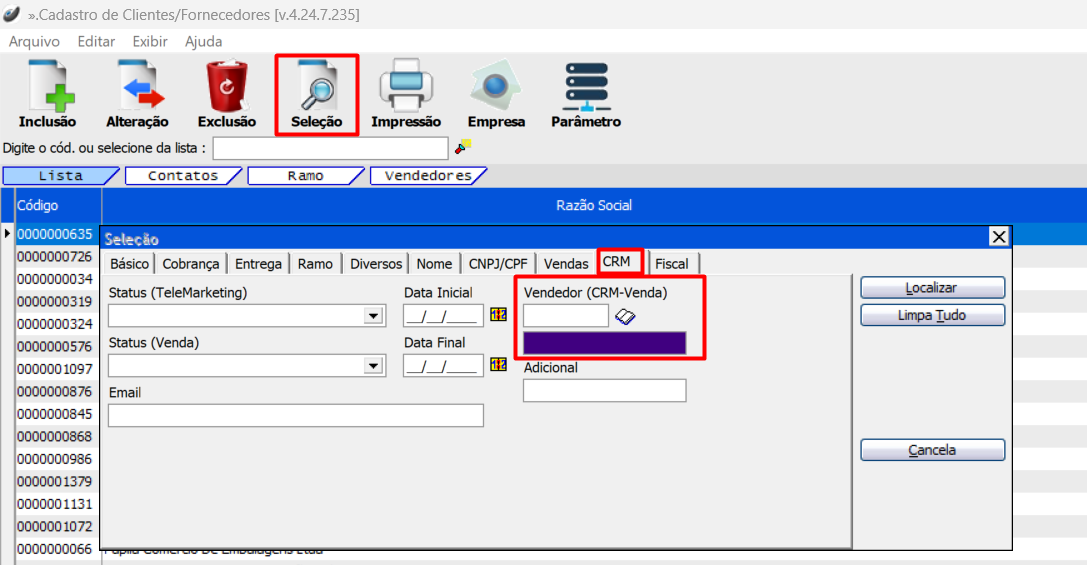This screenshot has width=1087, height=565.
Task: Open calendar picker beside Data Inicial
Action: coord(498,315)
